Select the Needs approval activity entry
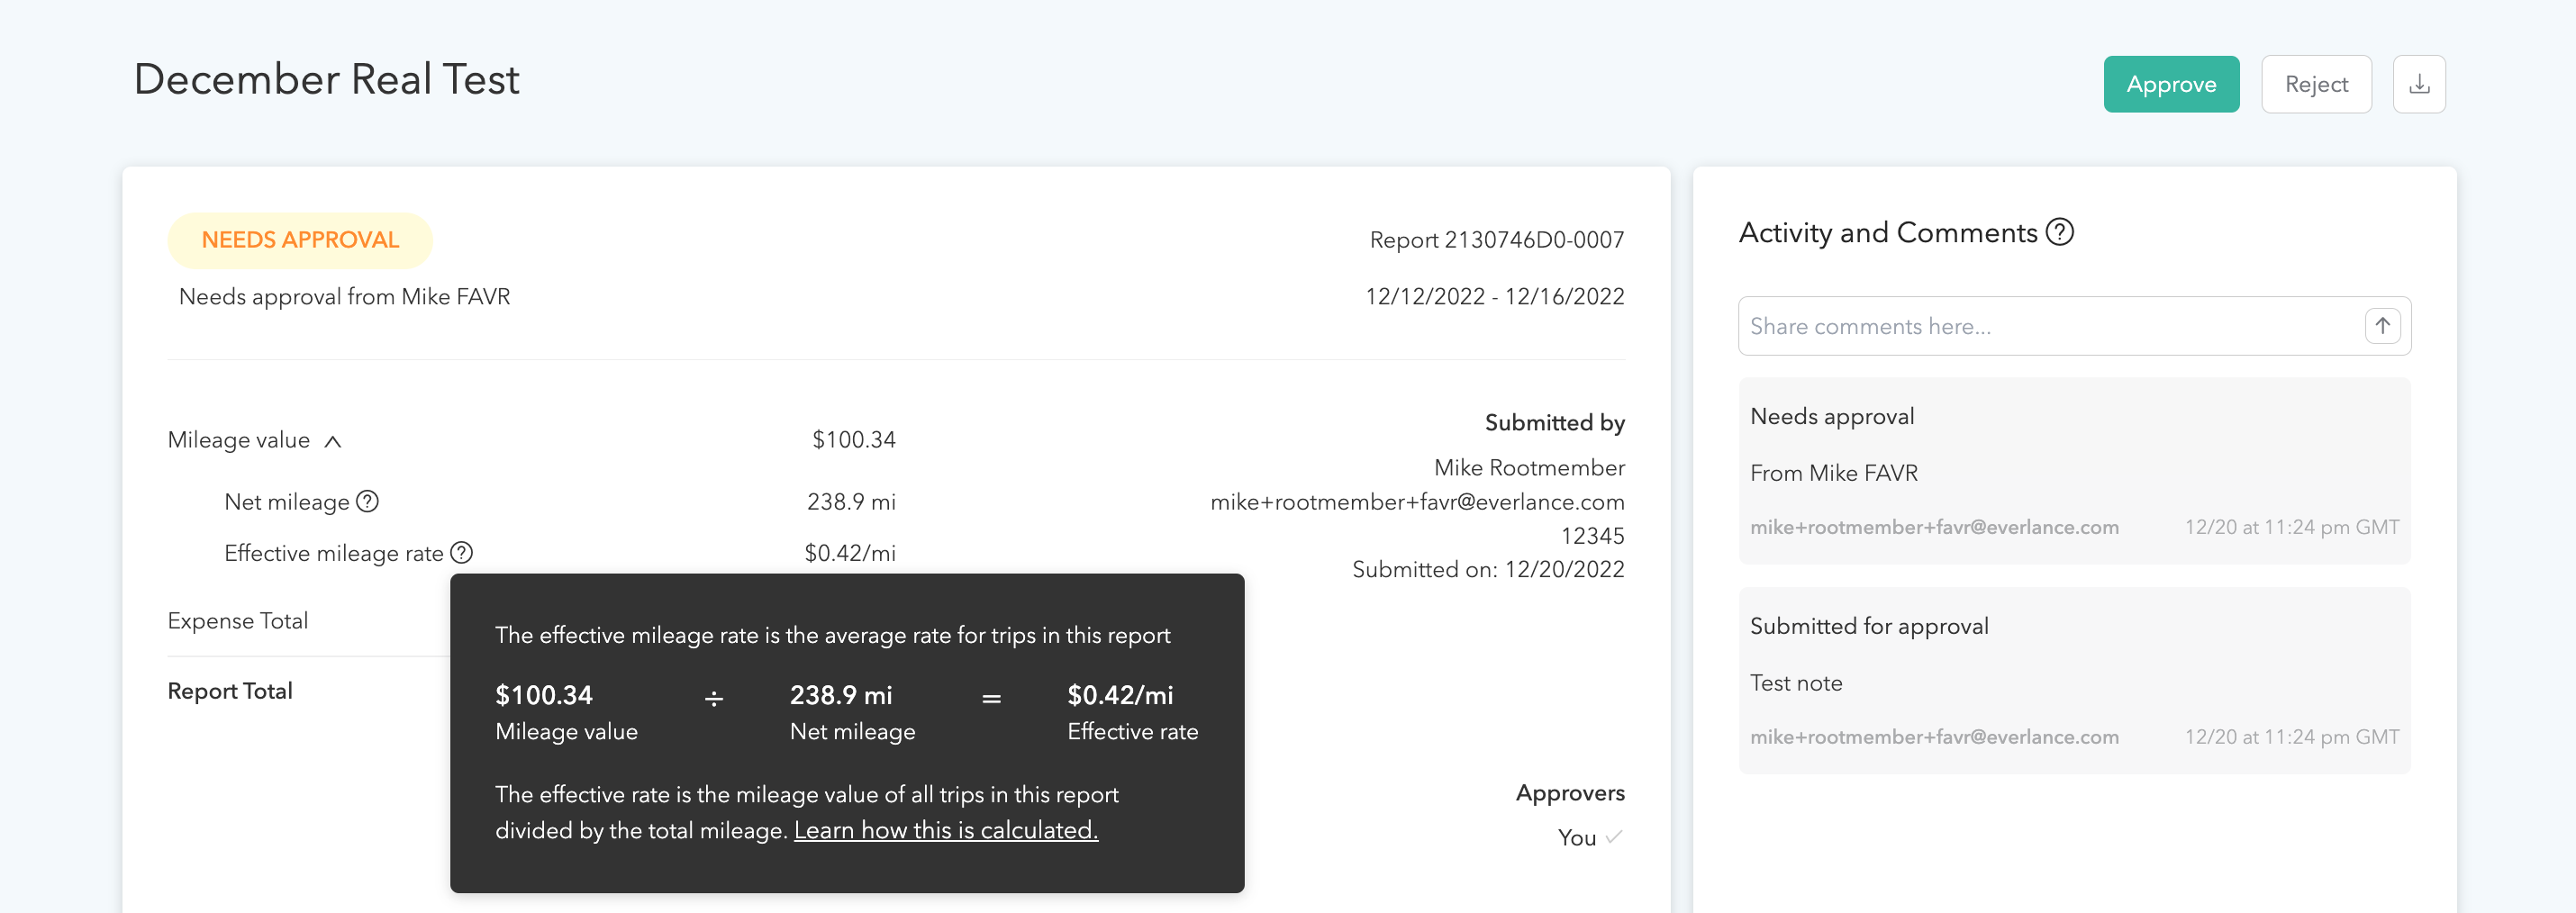This screenshot has height=913, width=2576. coord(2073,470)
